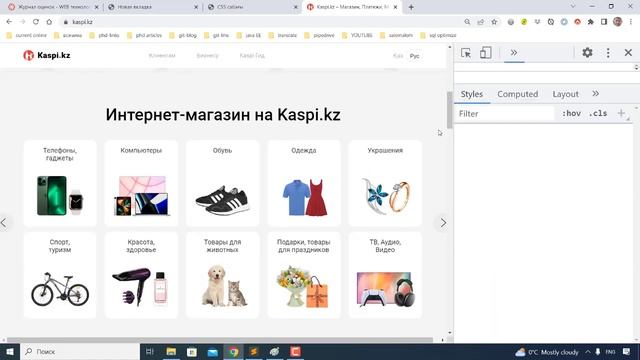Switch to the CSS tab in browser
The image size is (640, 360).
[252, 7]
